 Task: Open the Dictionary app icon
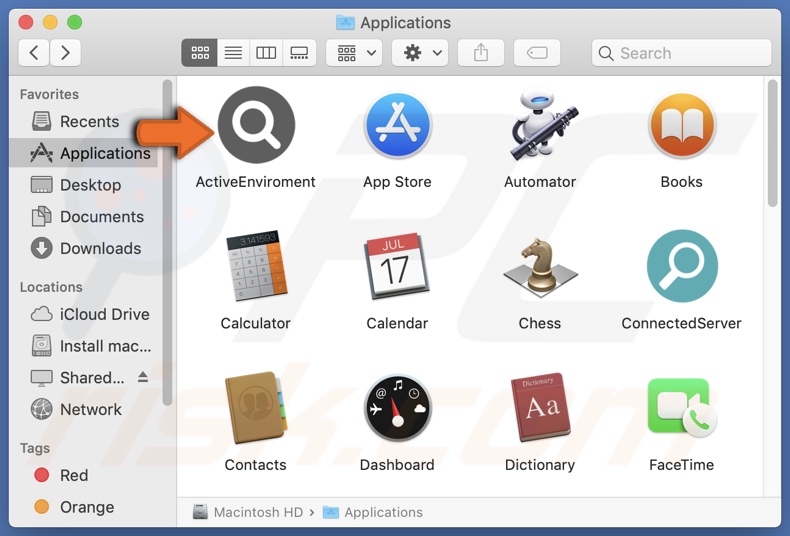pyautogui.click(x=540, y=408)
